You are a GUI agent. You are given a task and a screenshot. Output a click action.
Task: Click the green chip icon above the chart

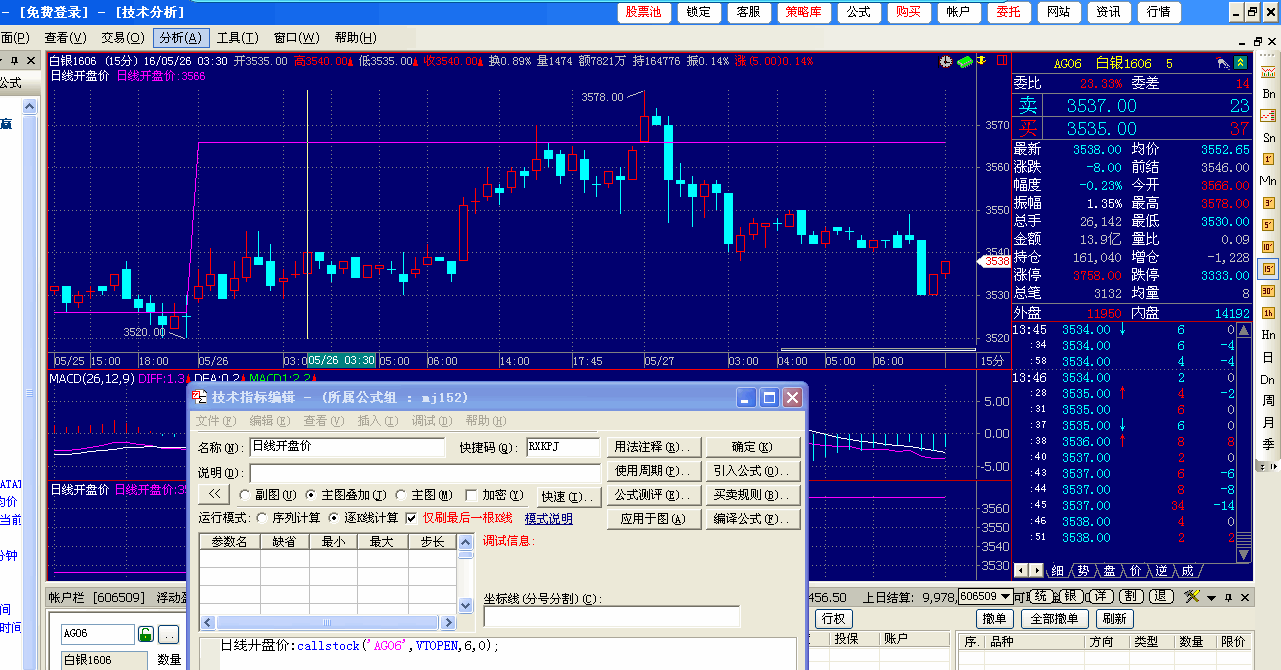965,62
